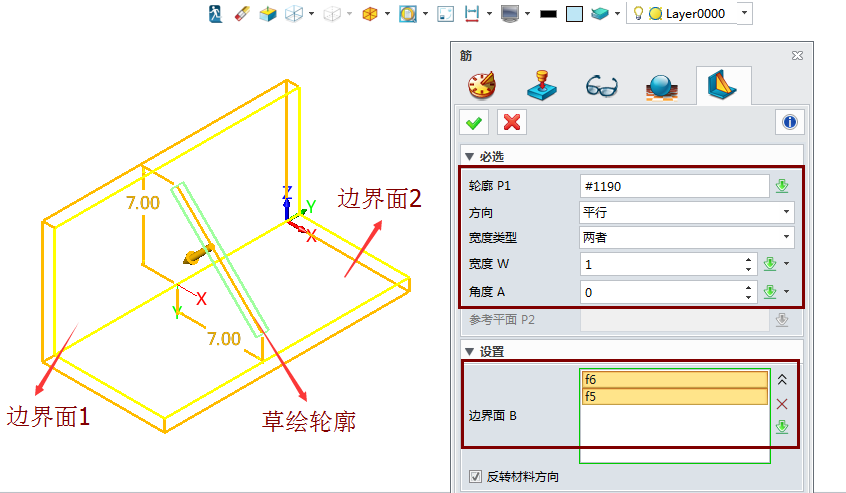
Task: Toggle the Layer0000 light bulb visibility
Action: [637, 14]
